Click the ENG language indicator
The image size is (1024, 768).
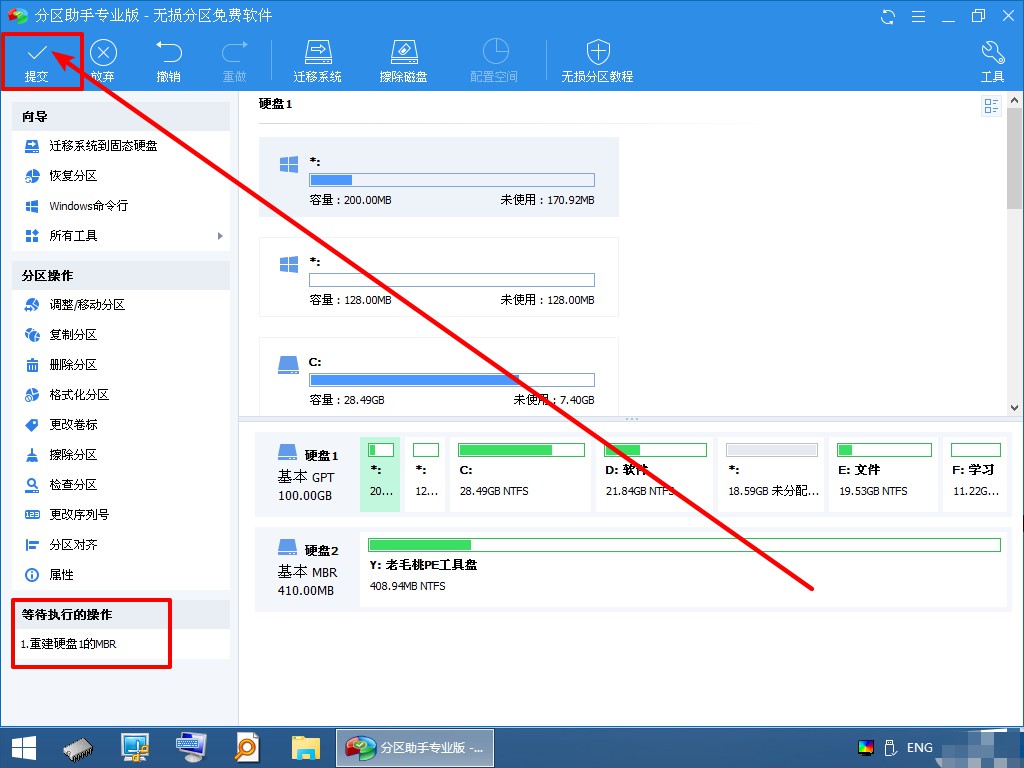pos(920,748)
